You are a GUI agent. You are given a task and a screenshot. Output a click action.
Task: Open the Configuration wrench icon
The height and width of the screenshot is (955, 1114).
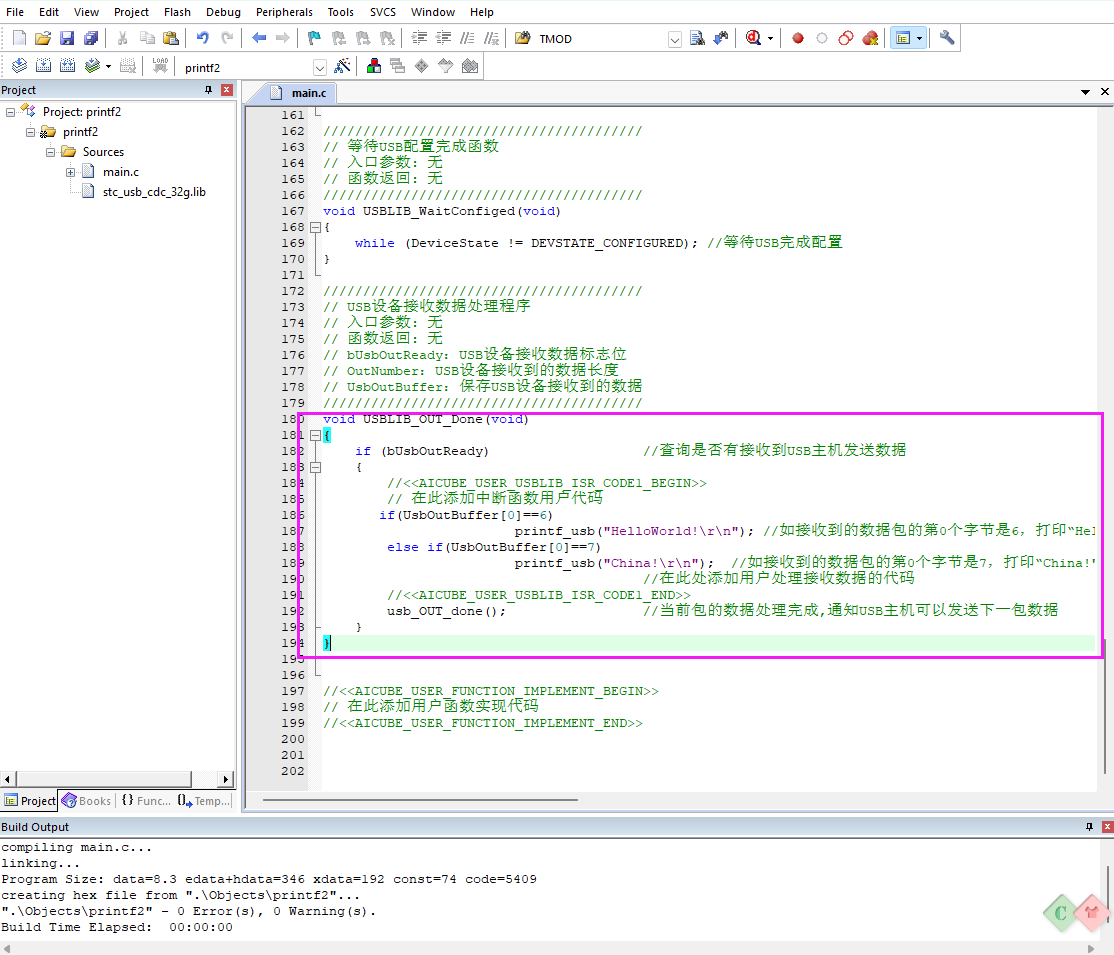947,38
